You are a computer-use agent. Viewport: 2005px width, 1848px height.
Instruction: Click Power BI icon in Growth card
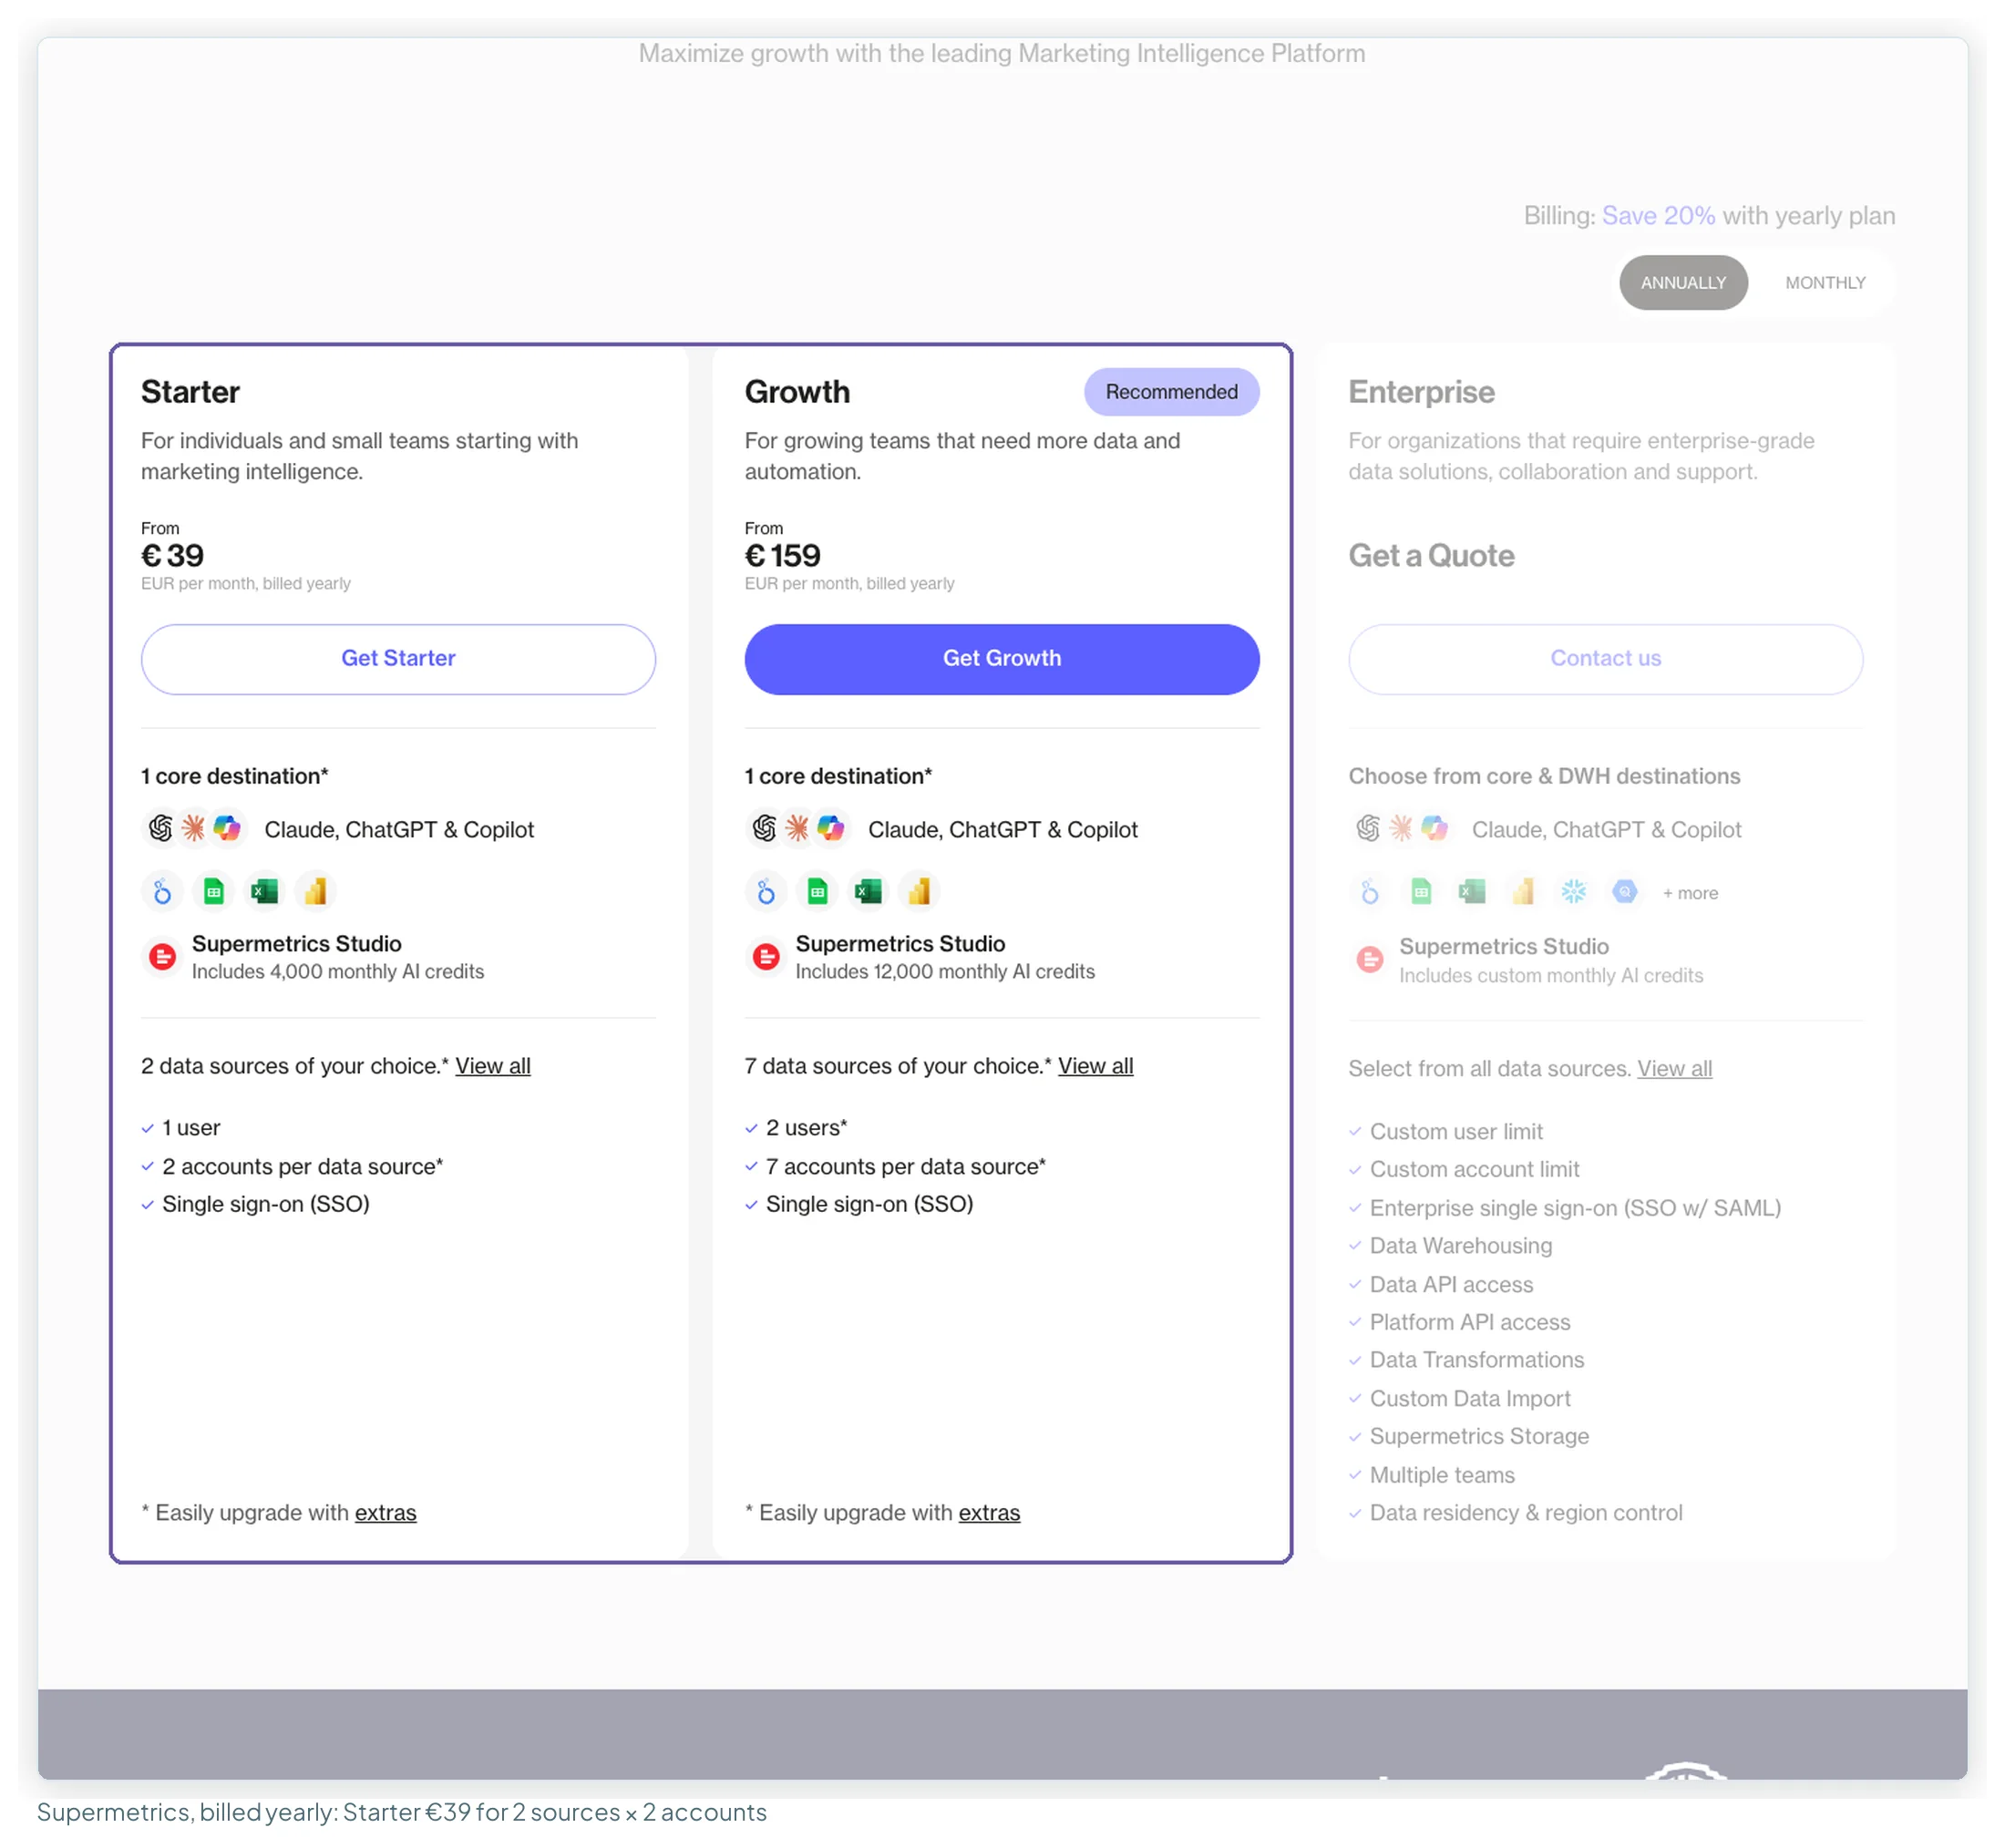[x=920, y=892]
